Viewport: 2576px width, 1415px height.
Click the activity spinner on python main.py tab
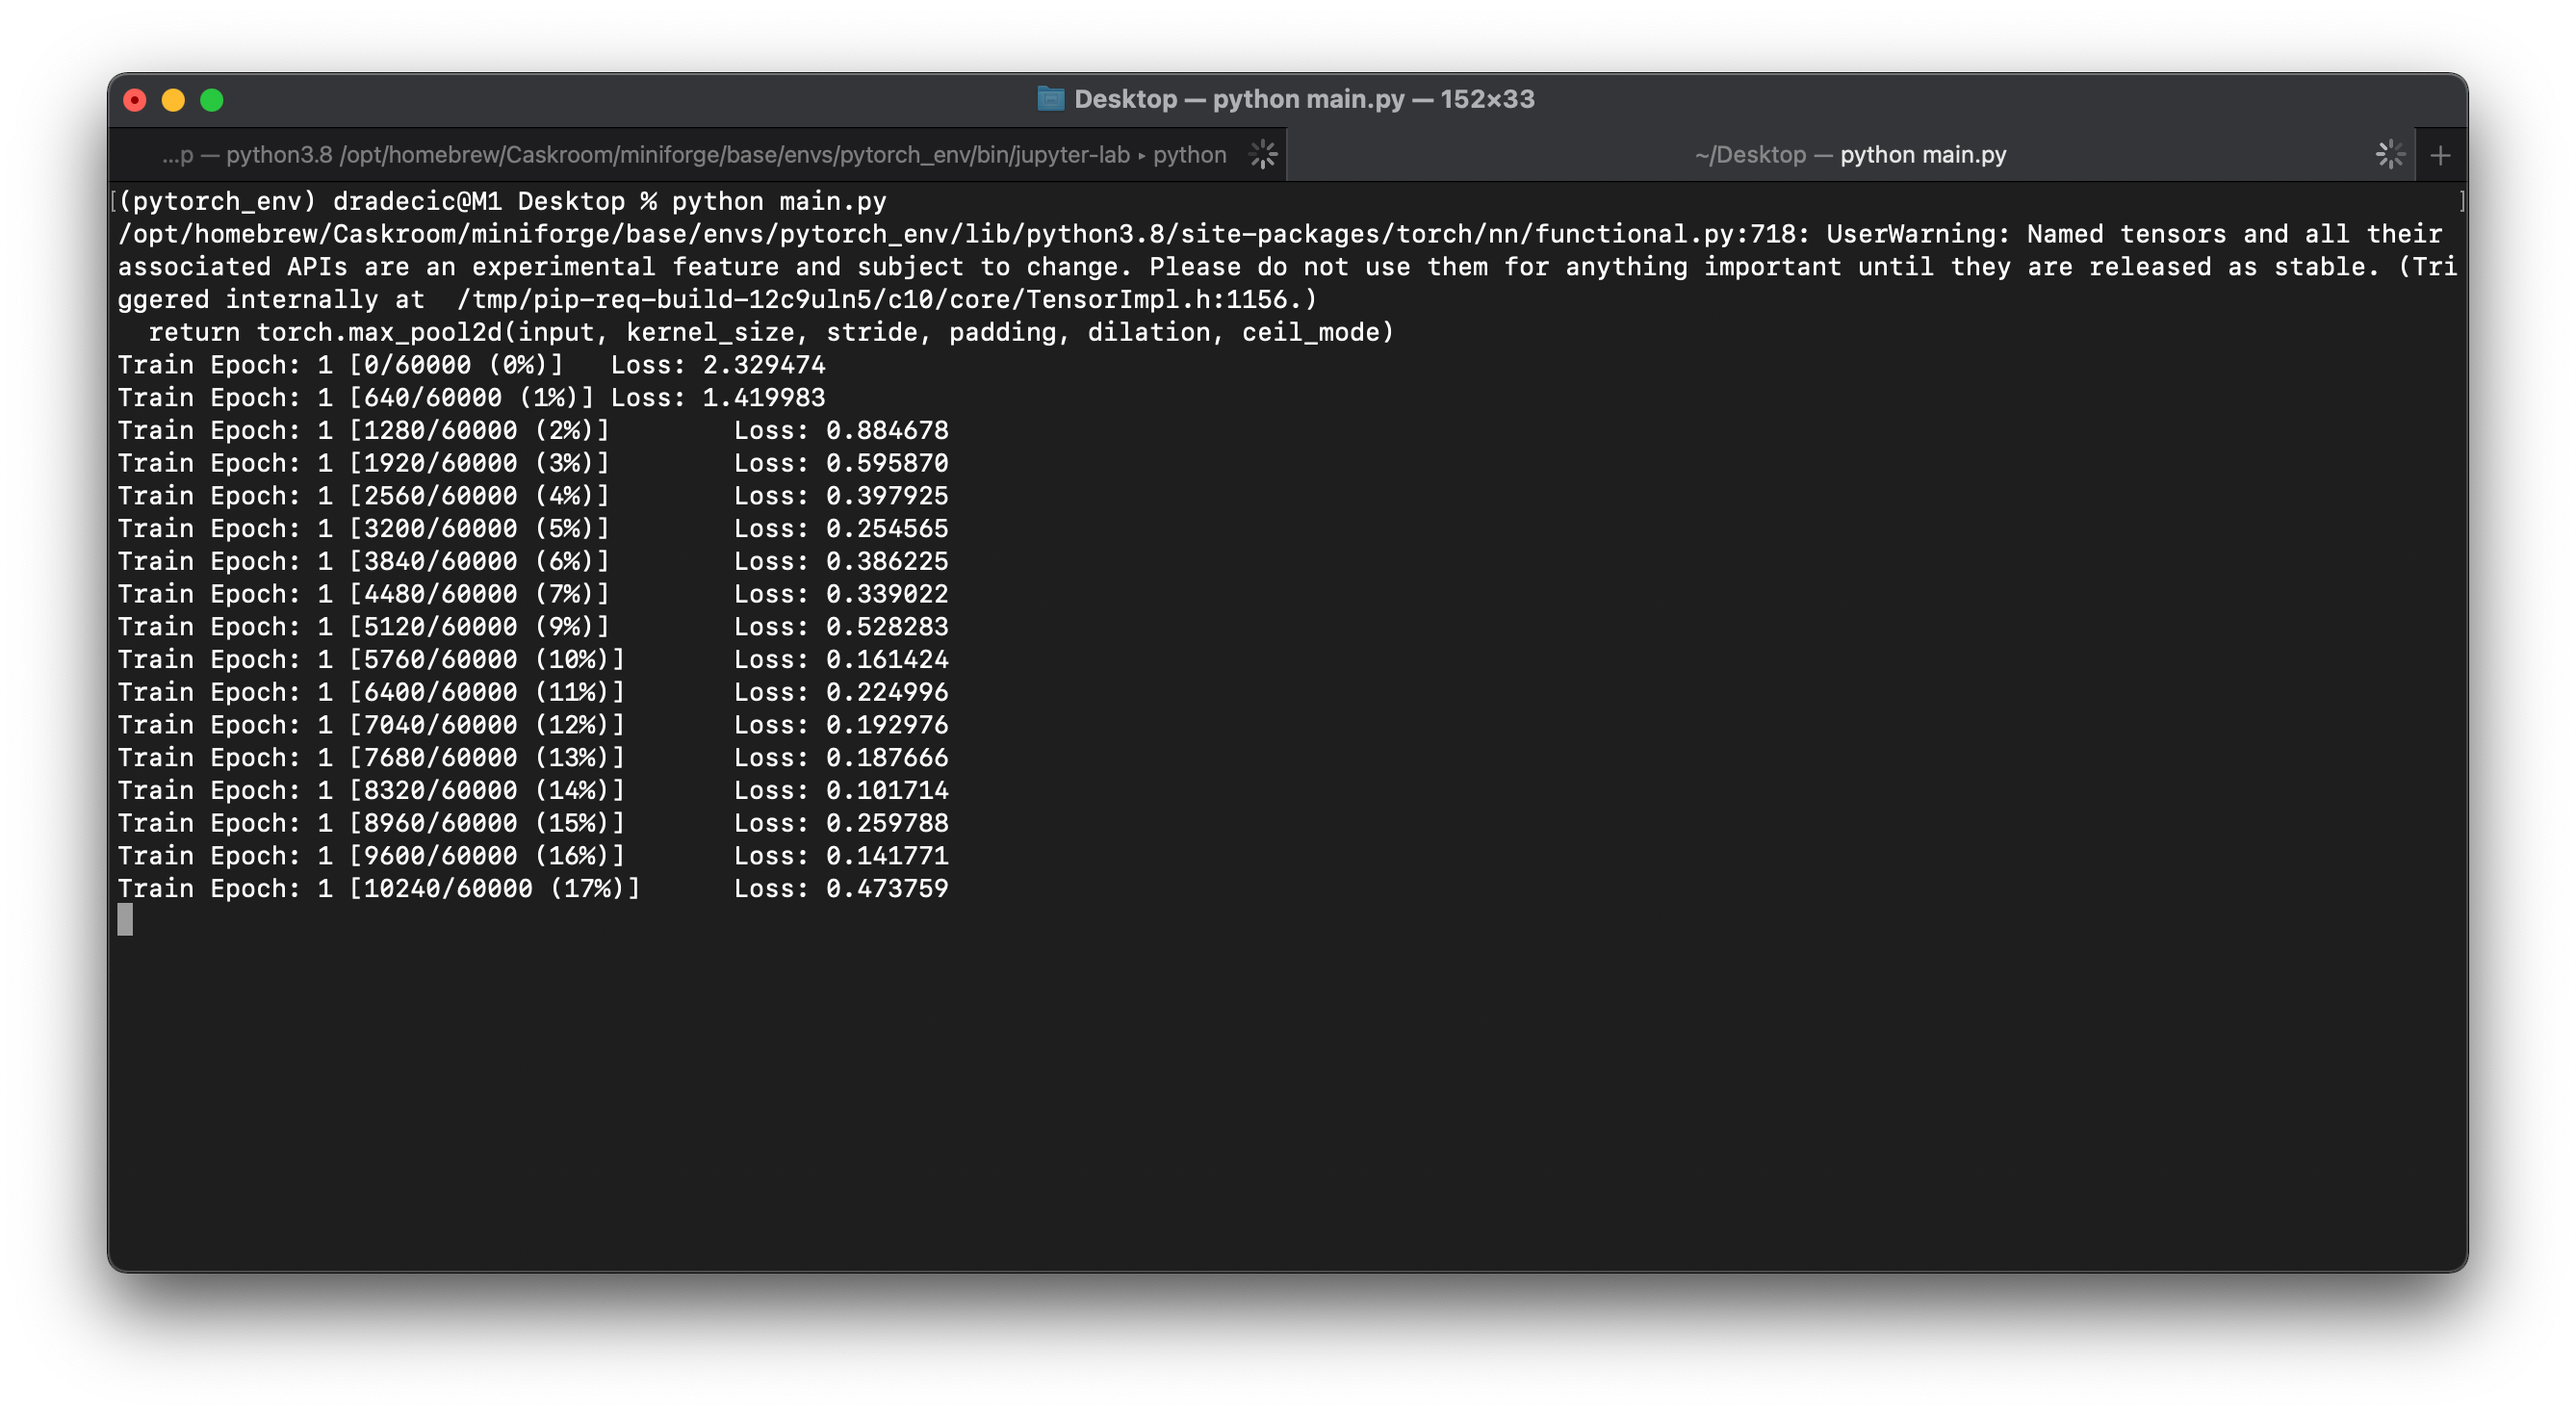(2390, 154)
